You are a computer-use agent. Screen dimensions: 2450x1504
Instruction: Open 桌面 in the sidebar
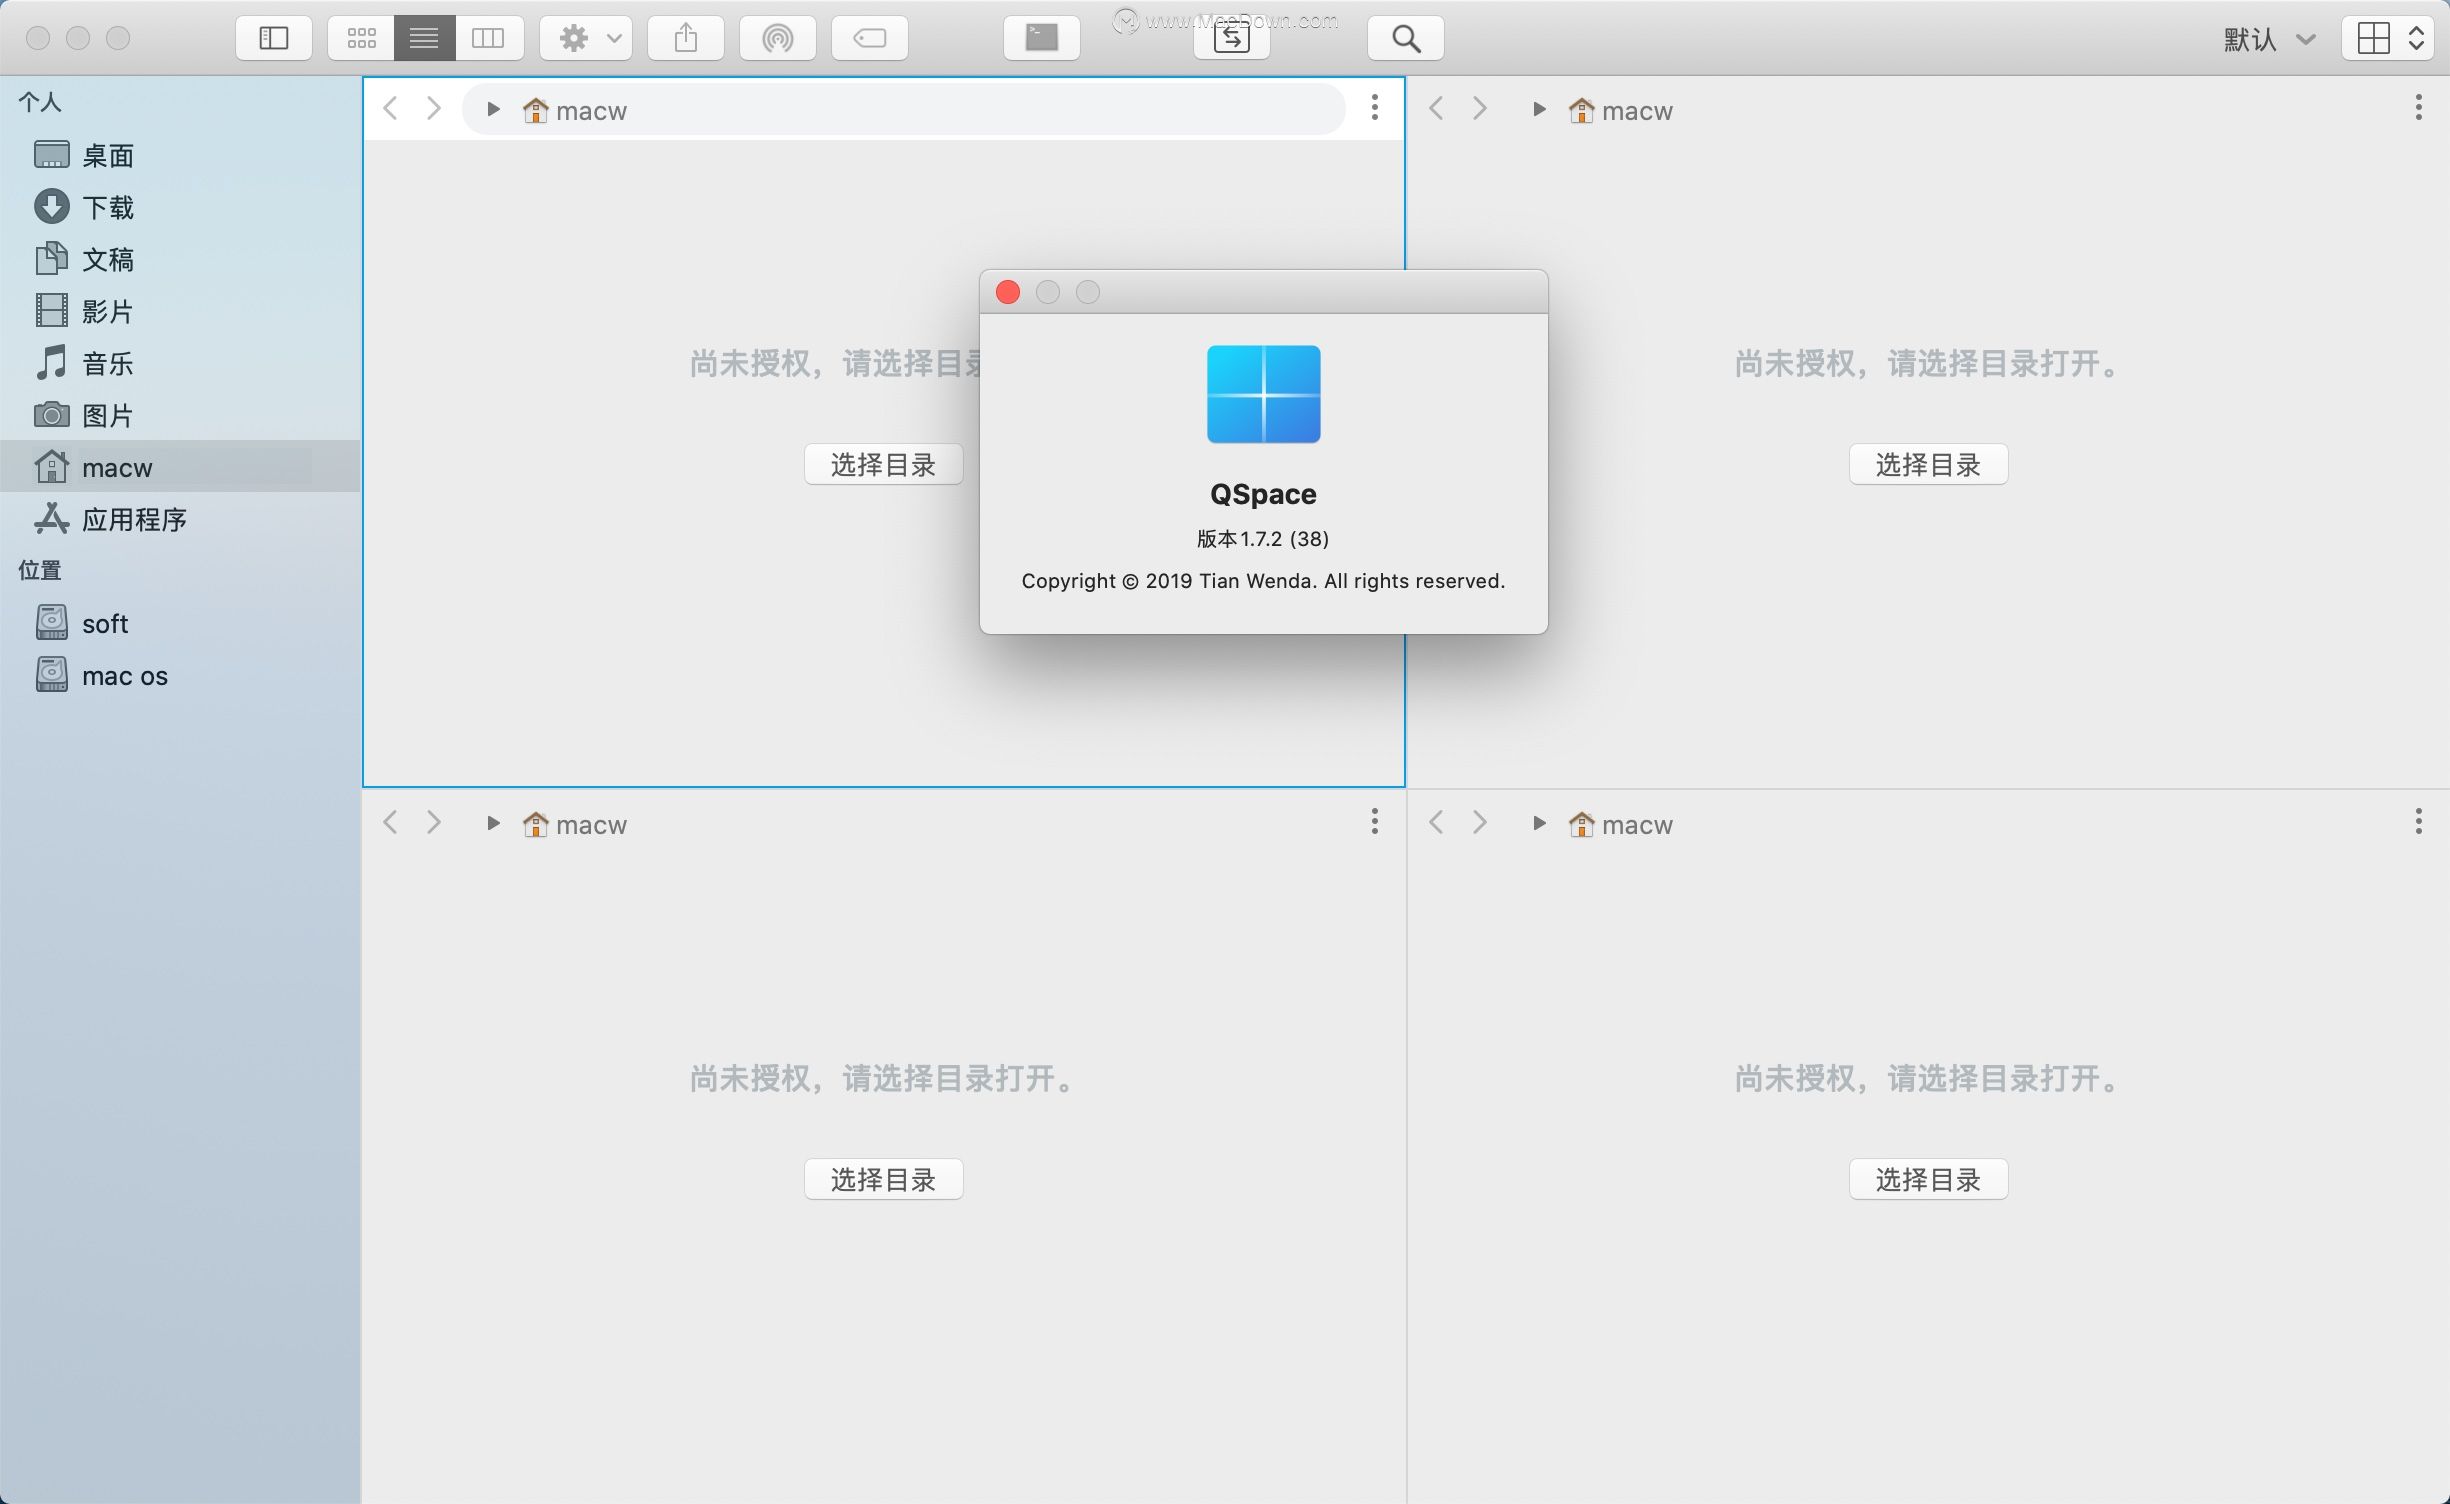(180, 155)
